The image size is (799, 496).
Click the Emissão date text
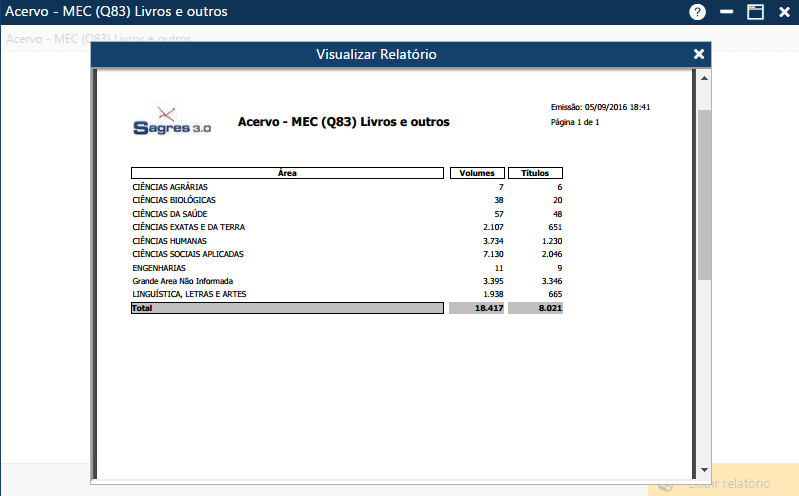pyautogui.click(x=600, y=106)
